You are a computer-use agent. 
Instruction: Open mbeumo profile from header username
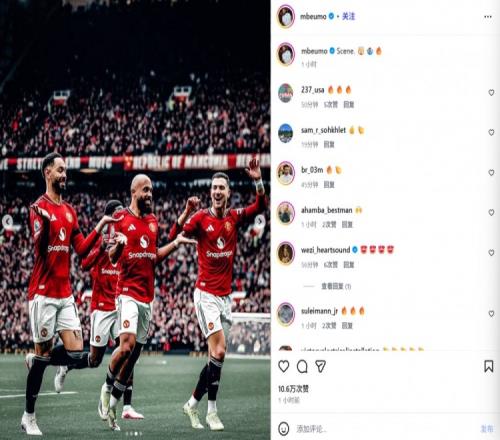coord(313,16)
